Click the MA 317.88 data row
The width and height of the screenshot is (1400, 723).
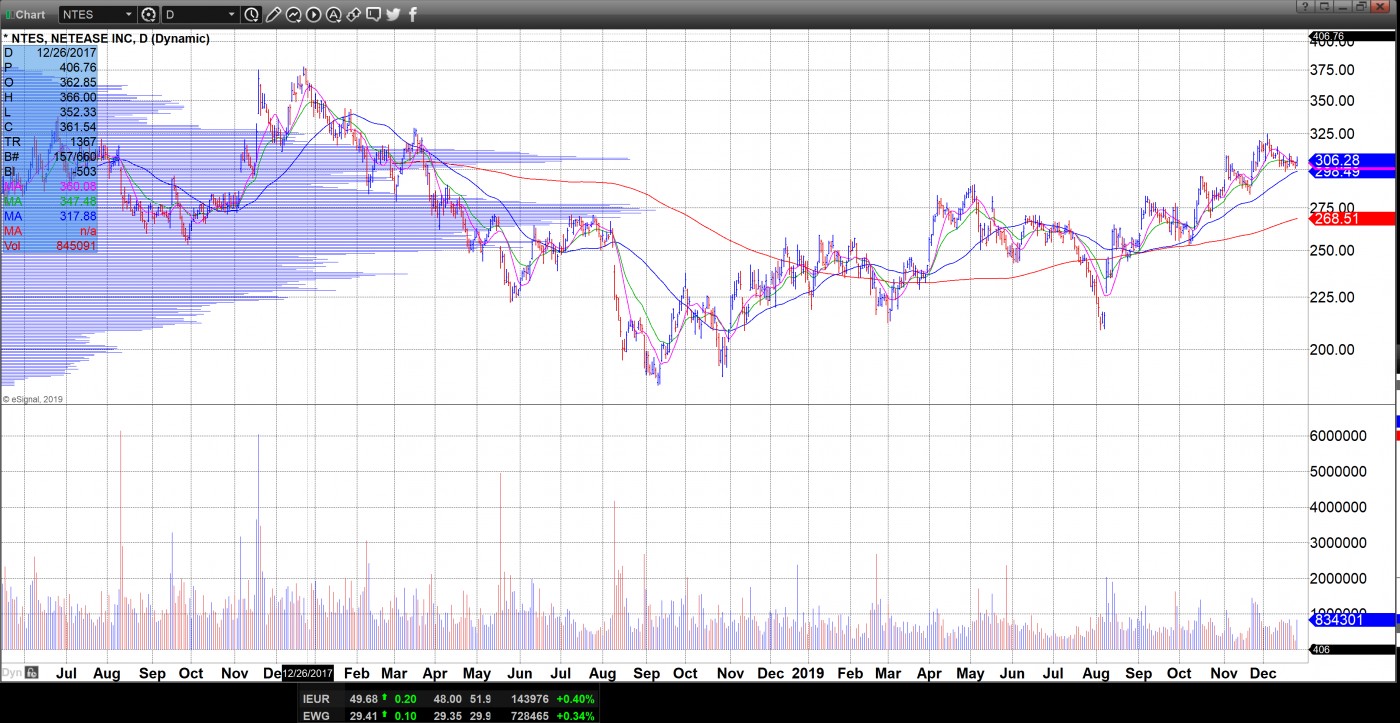pyautogui.click(x=50, y=216)
